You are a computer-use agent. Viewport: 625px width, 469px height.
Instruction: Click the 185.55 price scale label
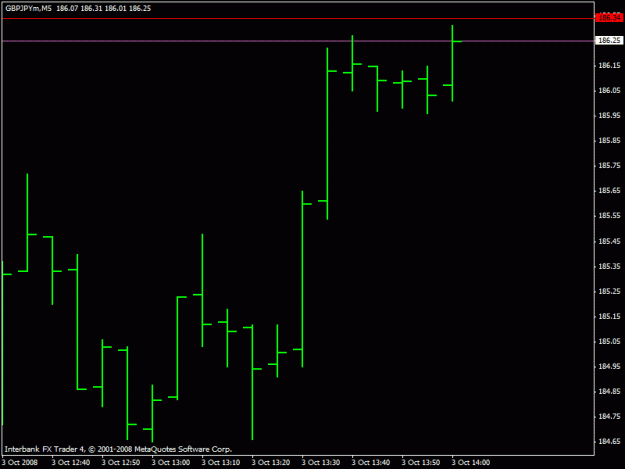pyautogui.click(x=609, y=216)
